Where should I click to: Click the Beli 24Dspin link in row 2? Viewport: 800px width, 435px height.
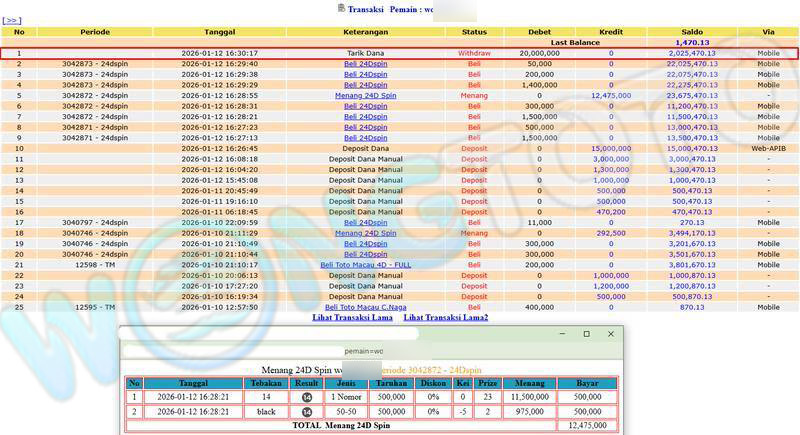(x=364, y=64)
